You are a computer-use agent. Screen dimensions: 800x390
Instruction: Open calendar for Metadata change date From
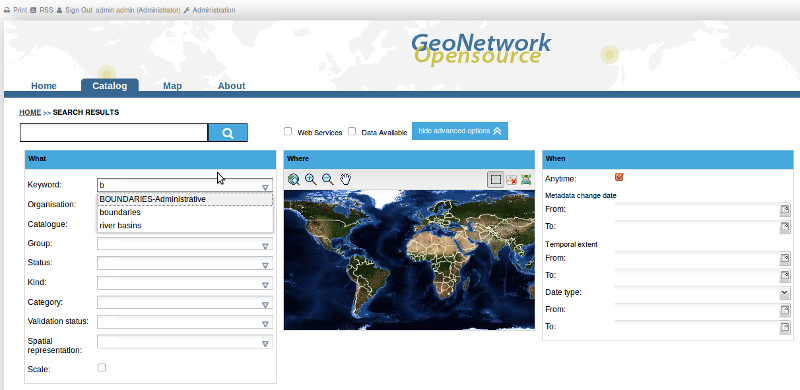click(x=785, y=210)
